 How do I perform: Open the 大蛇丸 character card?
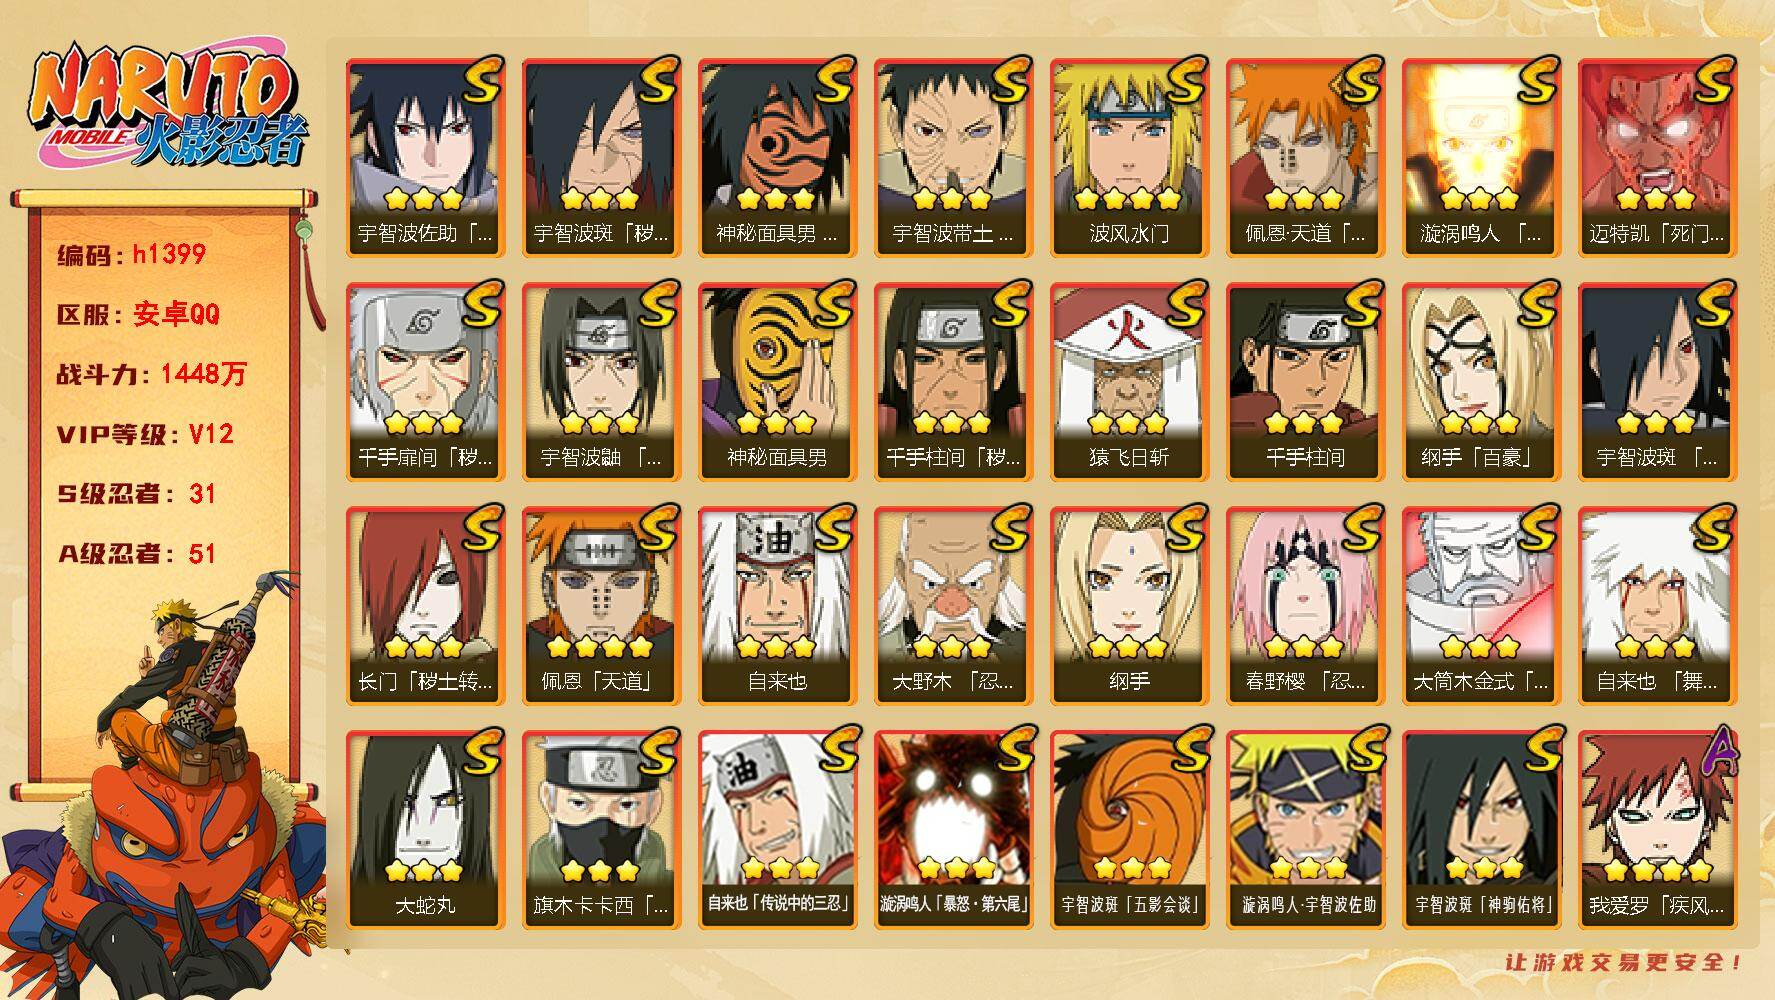pos(425,830)
